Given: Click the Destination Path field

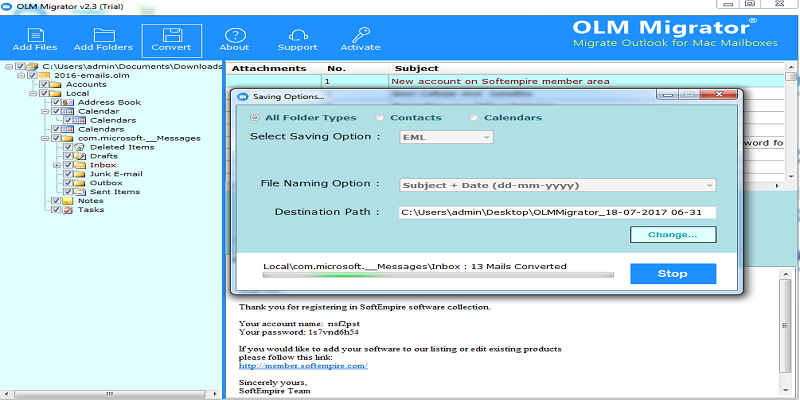Looking at the screenshot, I should click(x=557, y=212).
